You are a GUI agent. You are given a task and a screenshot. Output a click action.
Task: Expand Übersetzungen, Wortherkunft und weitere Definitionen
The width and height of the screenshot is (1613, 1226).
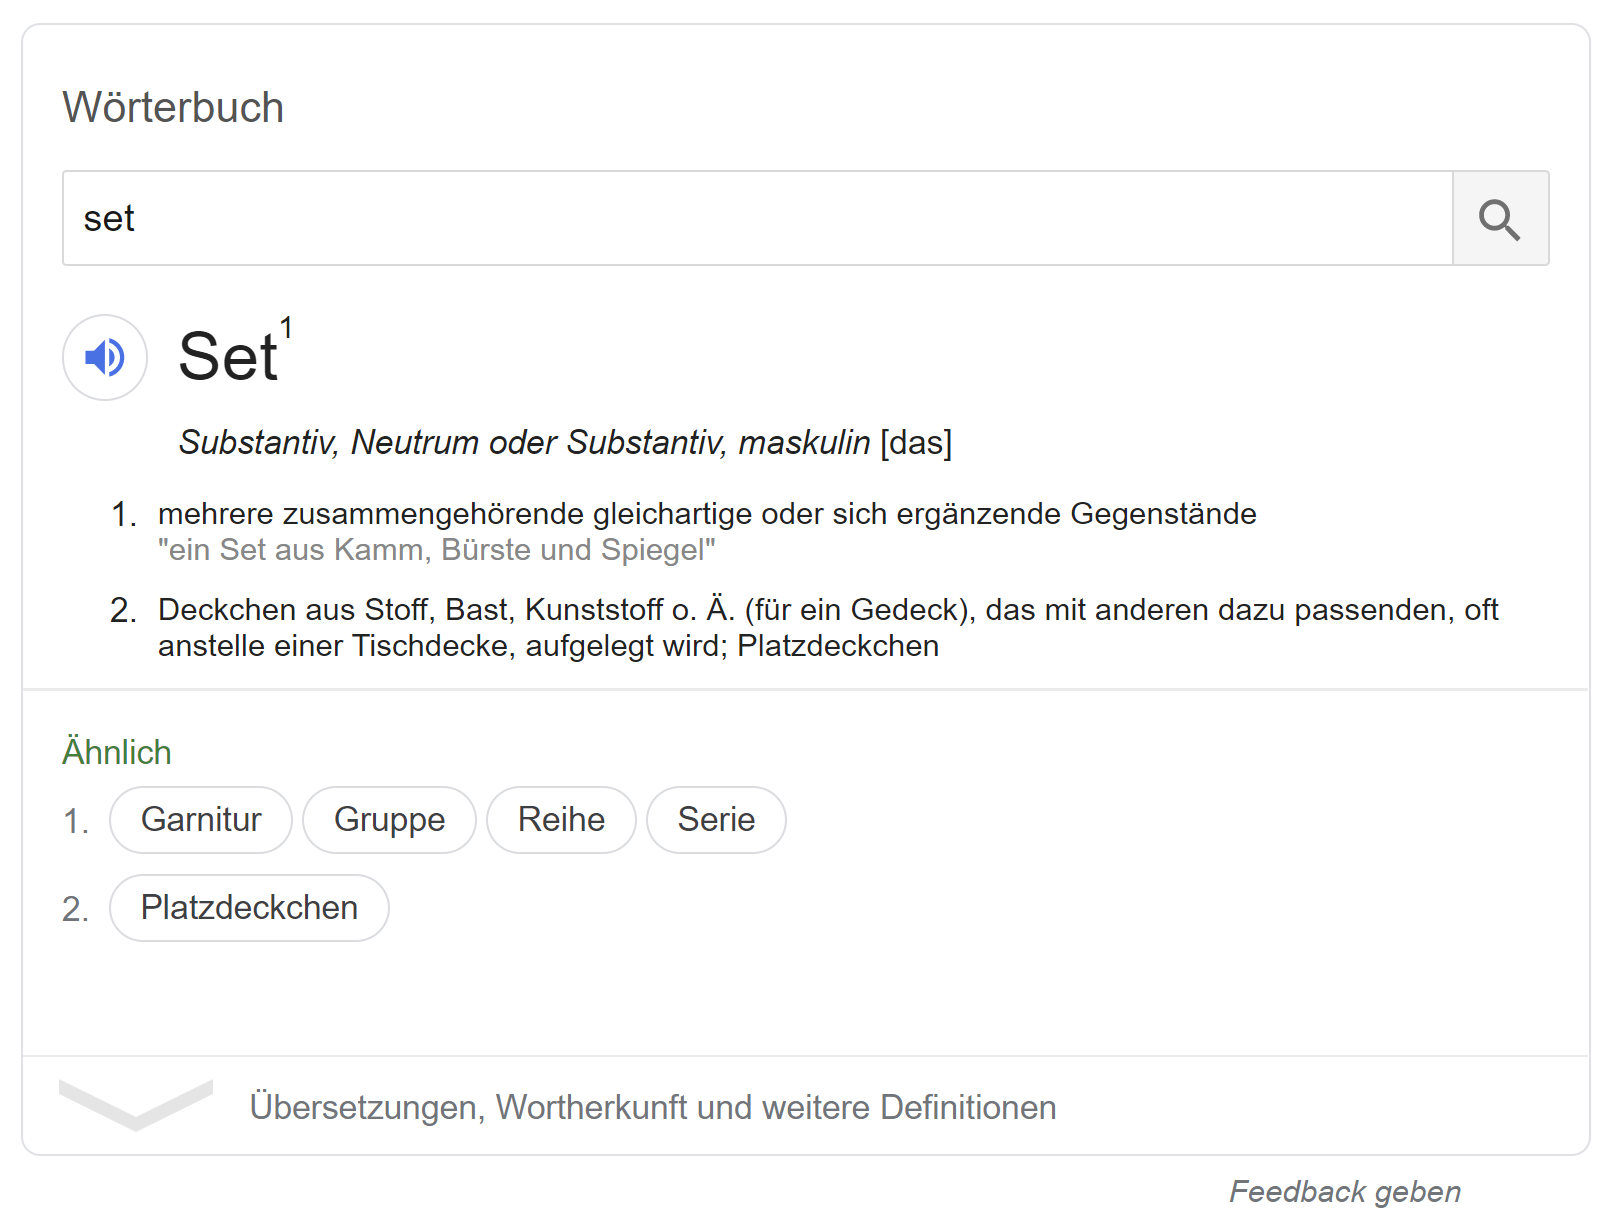pyautogui.click(x=652, y=1107)
